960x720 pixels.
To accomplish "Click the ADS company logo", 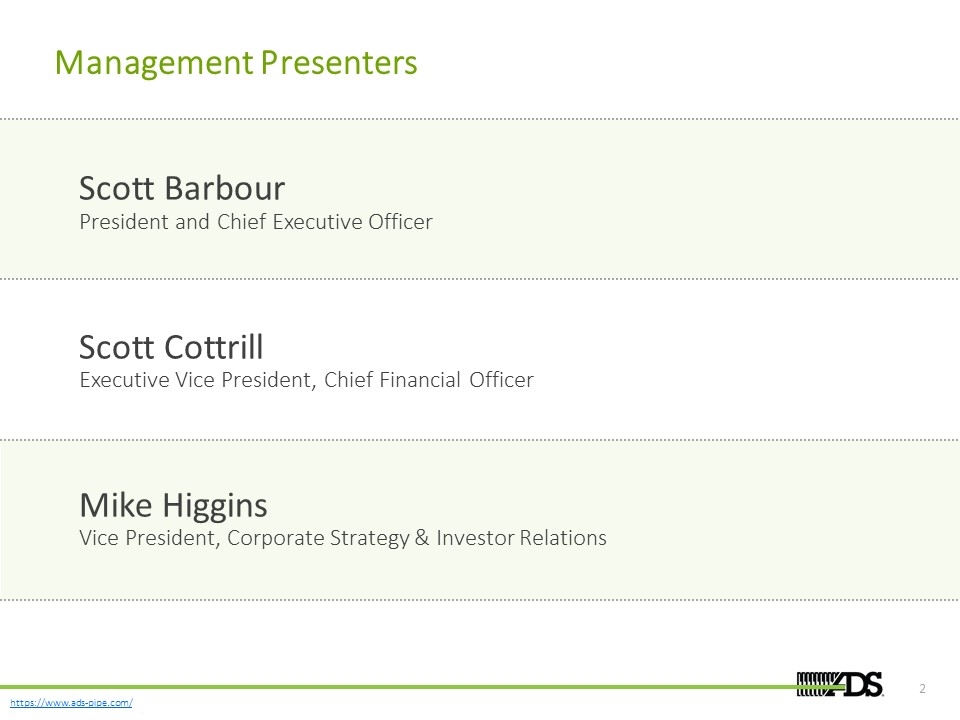I will pos(839,684).
